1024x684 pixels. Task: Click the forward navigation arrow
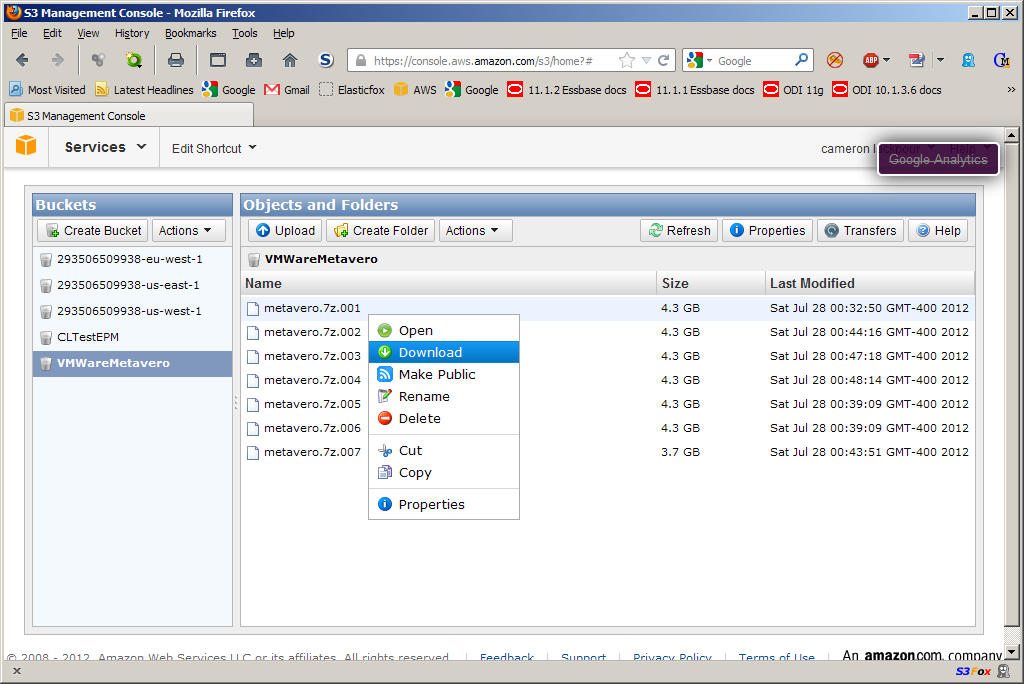[x=57, y=60]
